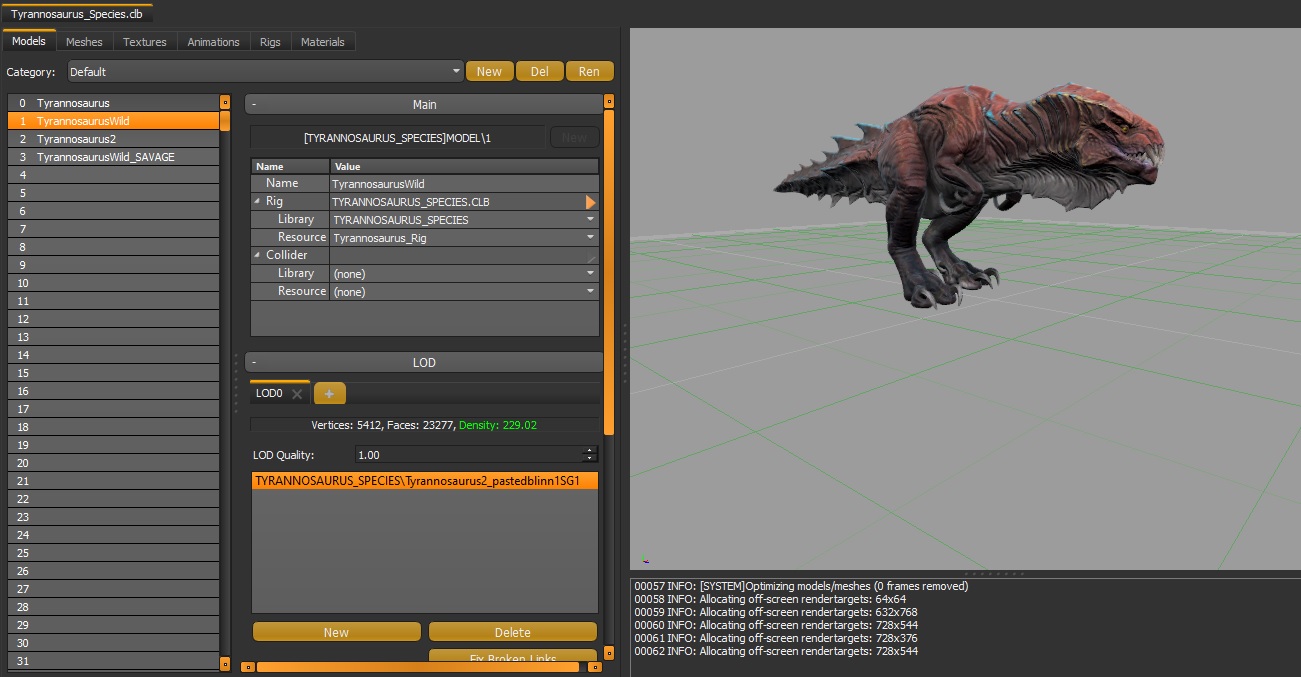
Task: Close the LOD0 tab with its X
Action: click(x=297, y=394)
